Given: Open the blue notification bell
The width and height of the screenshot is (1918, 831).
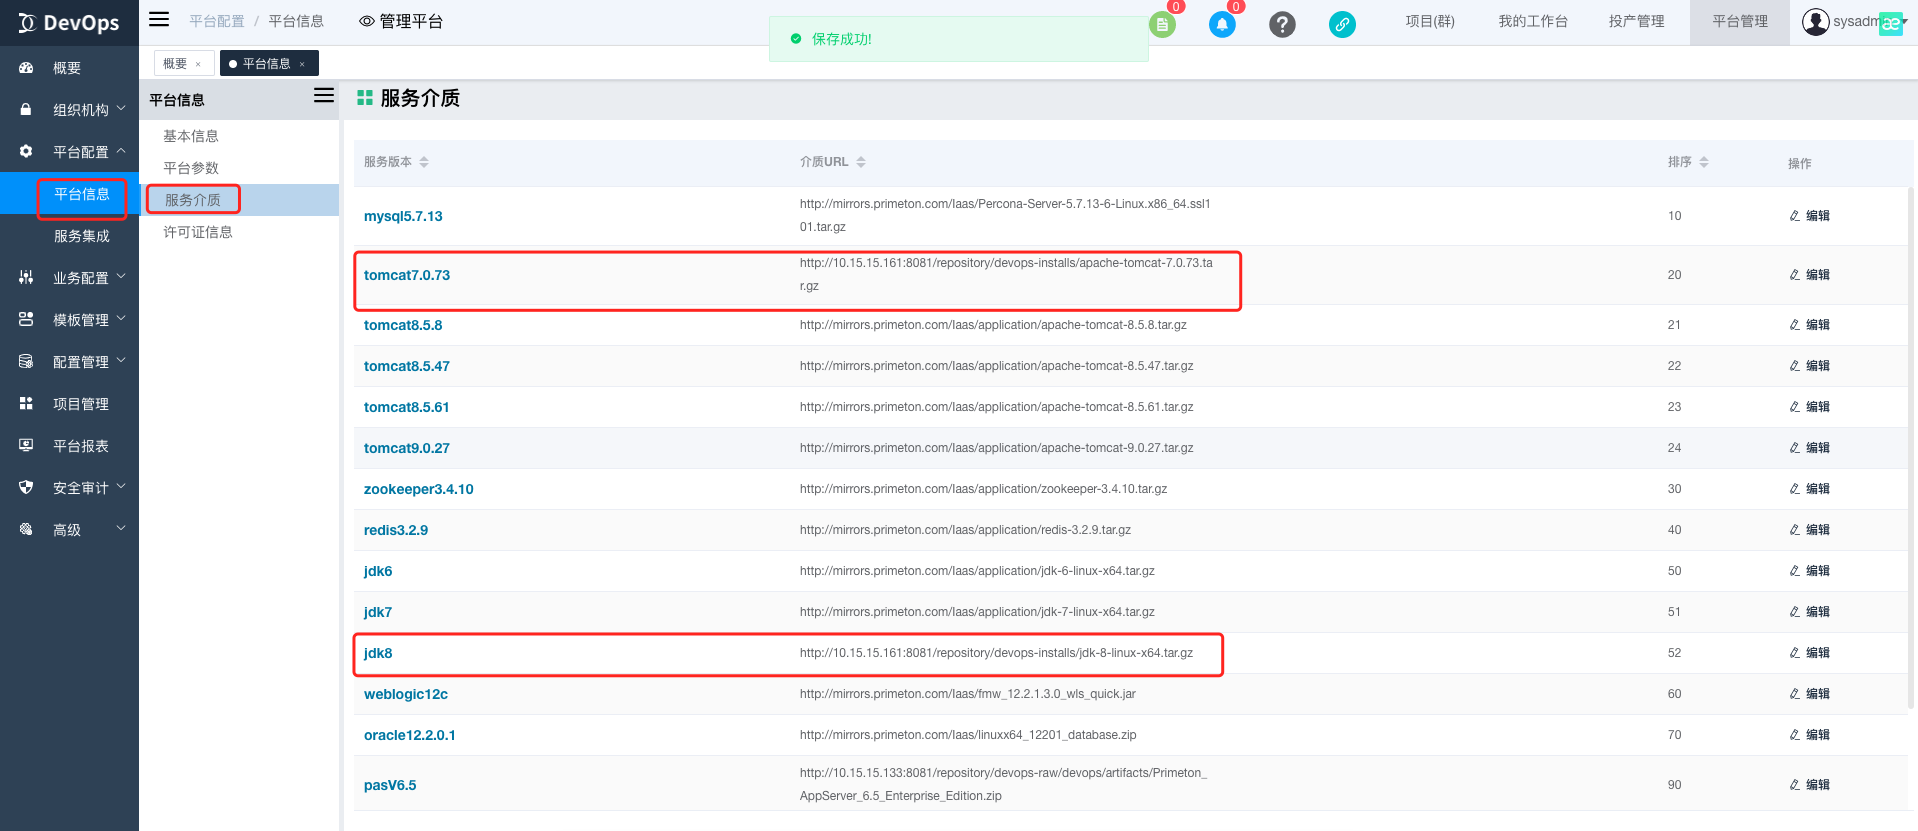Looking at the screenshot, I should point(1222,25).
